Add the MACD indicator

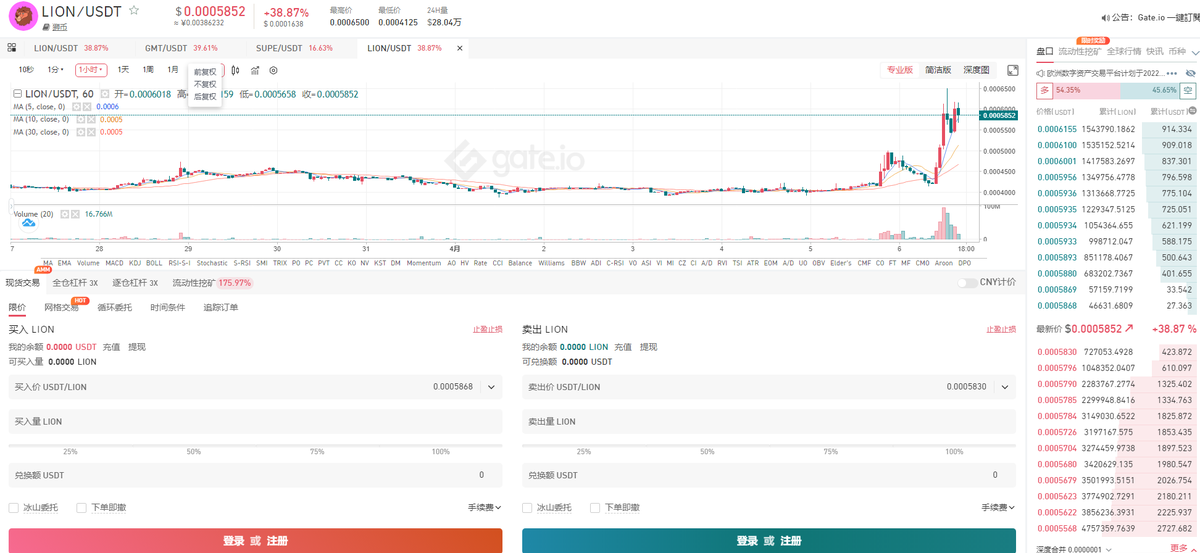[x=114, y=263]
